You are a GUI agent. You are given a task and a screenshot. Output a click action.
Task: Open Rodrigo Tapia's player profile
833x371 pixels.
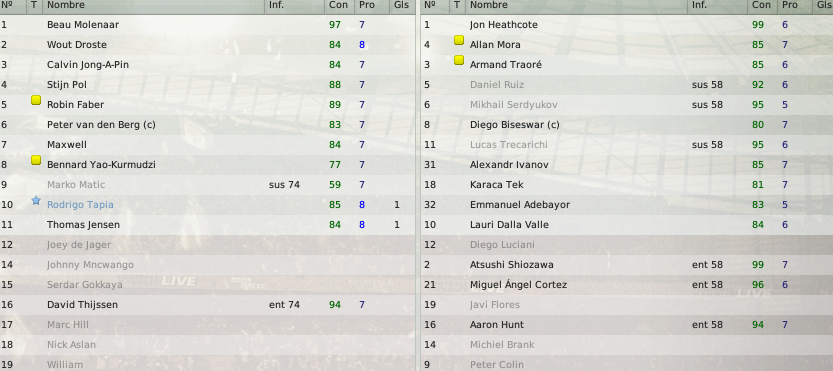[80, 205]
